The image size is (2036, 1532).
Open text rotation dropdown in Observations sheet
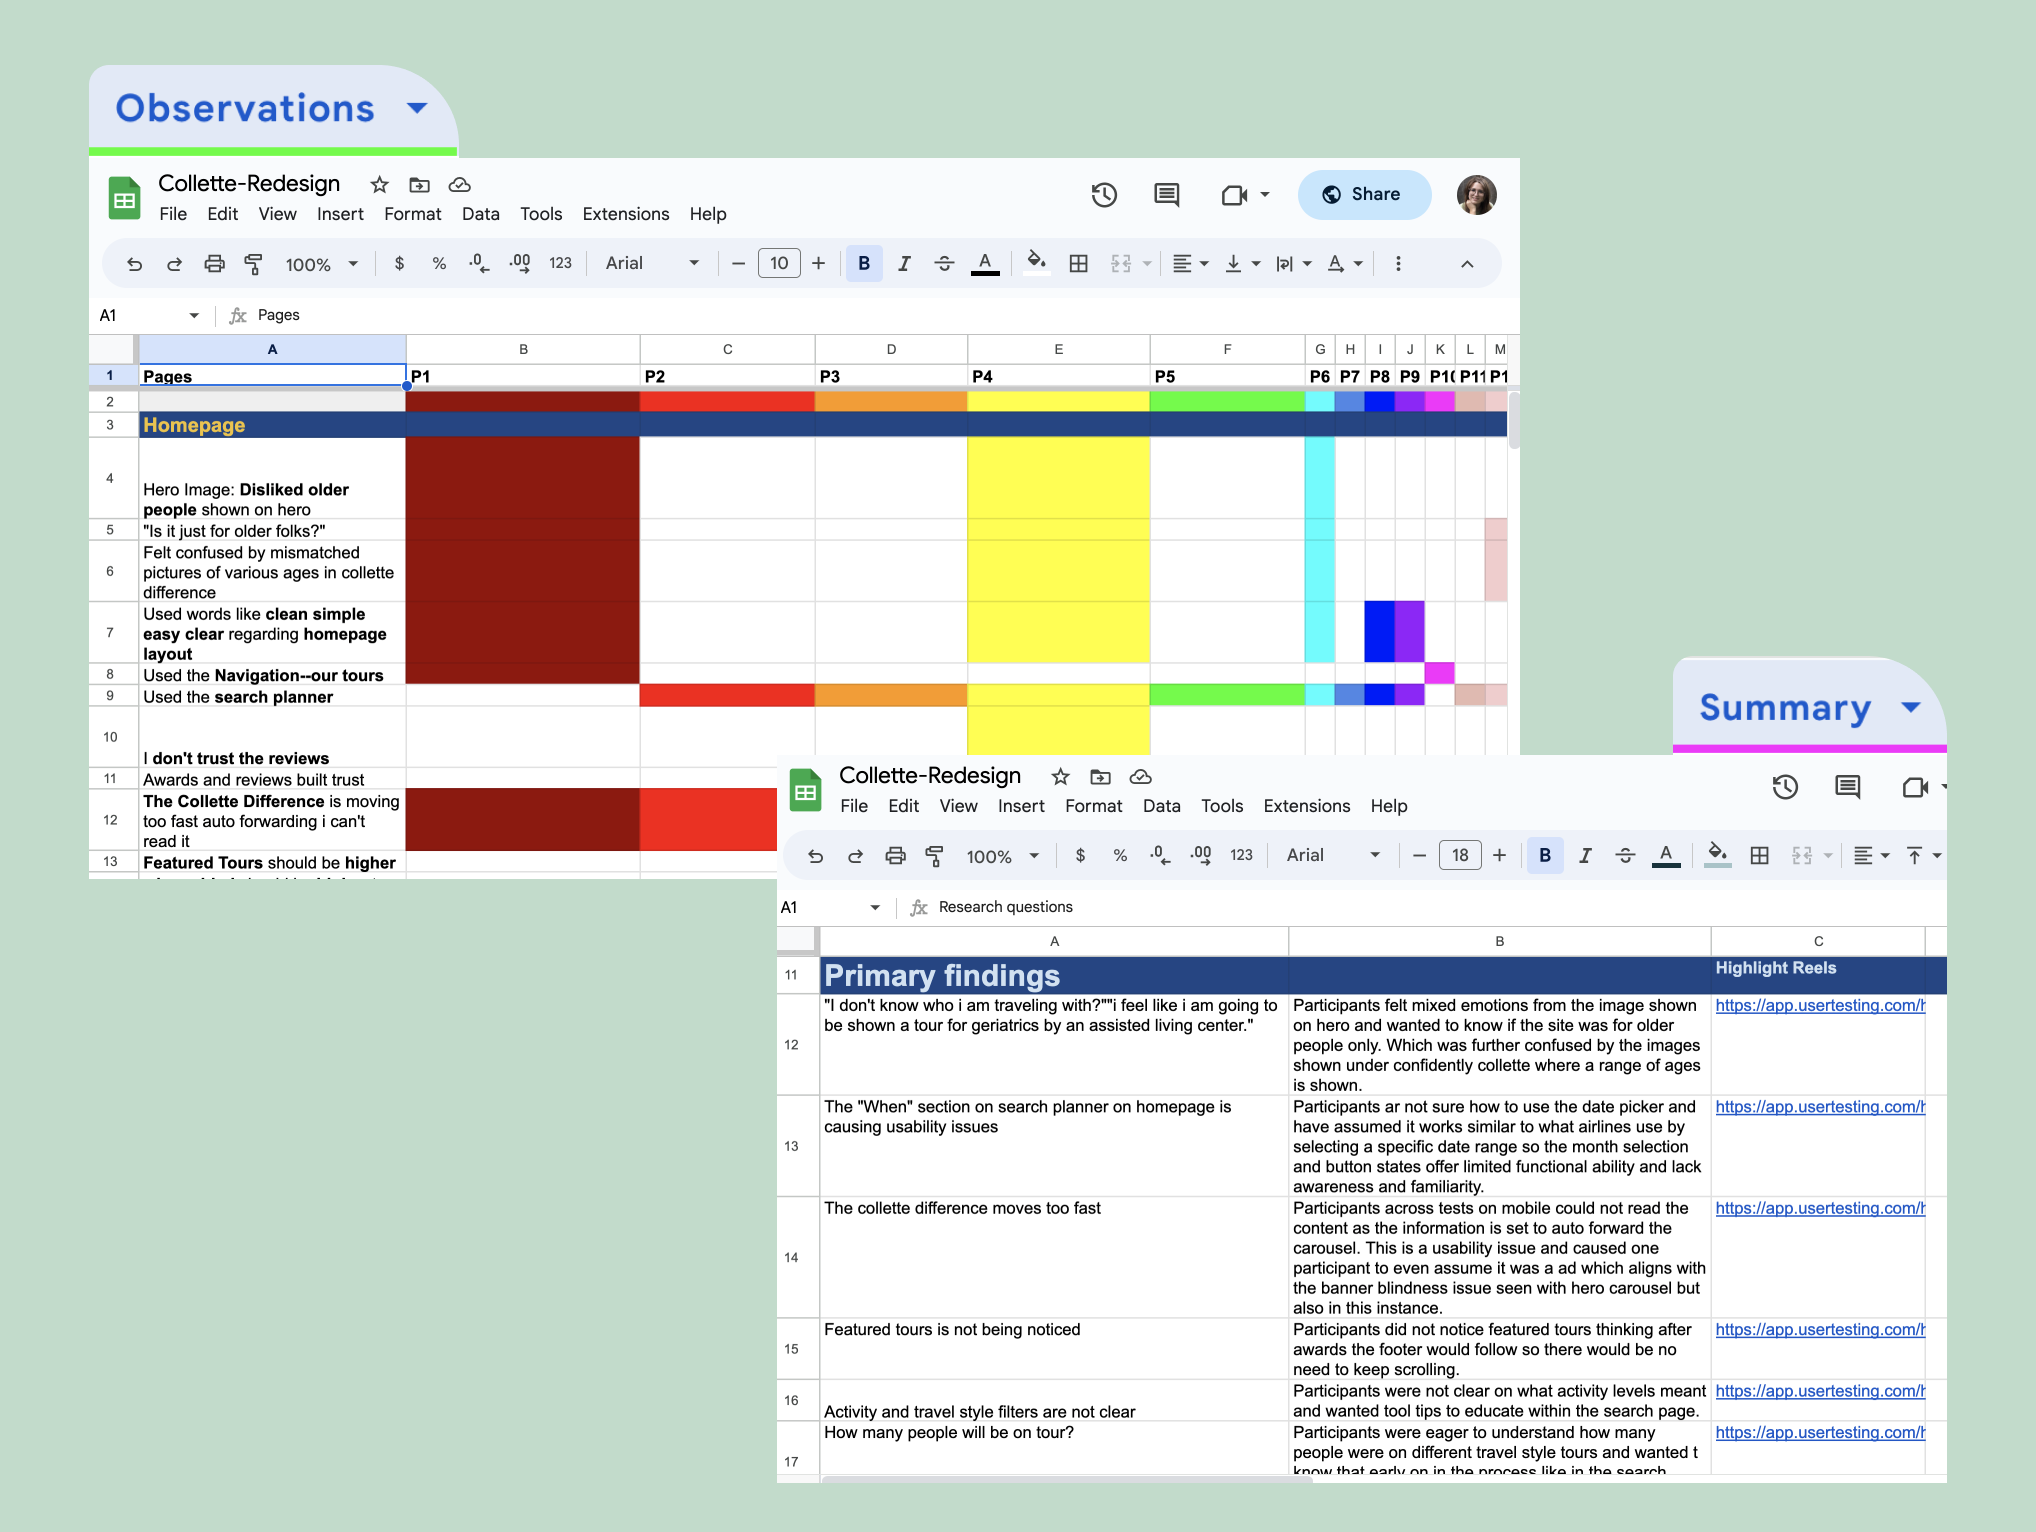[1345, 263]
